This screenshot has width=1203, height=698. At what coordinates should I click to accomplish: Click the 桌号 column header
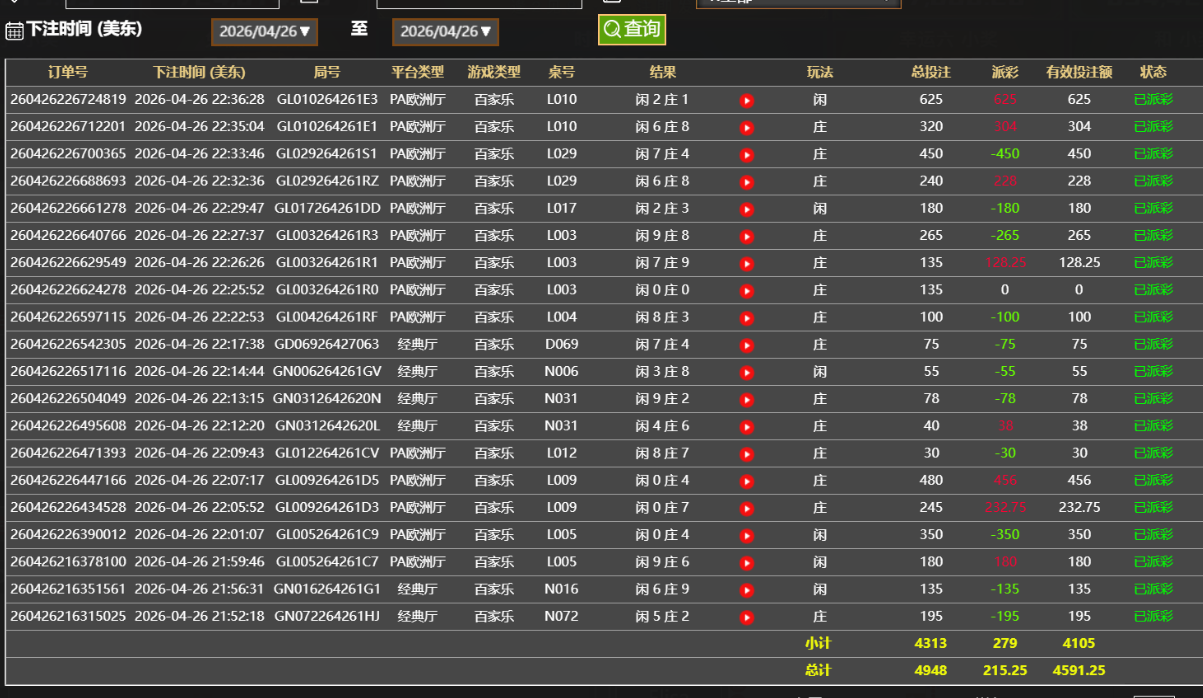click(561, 72)
